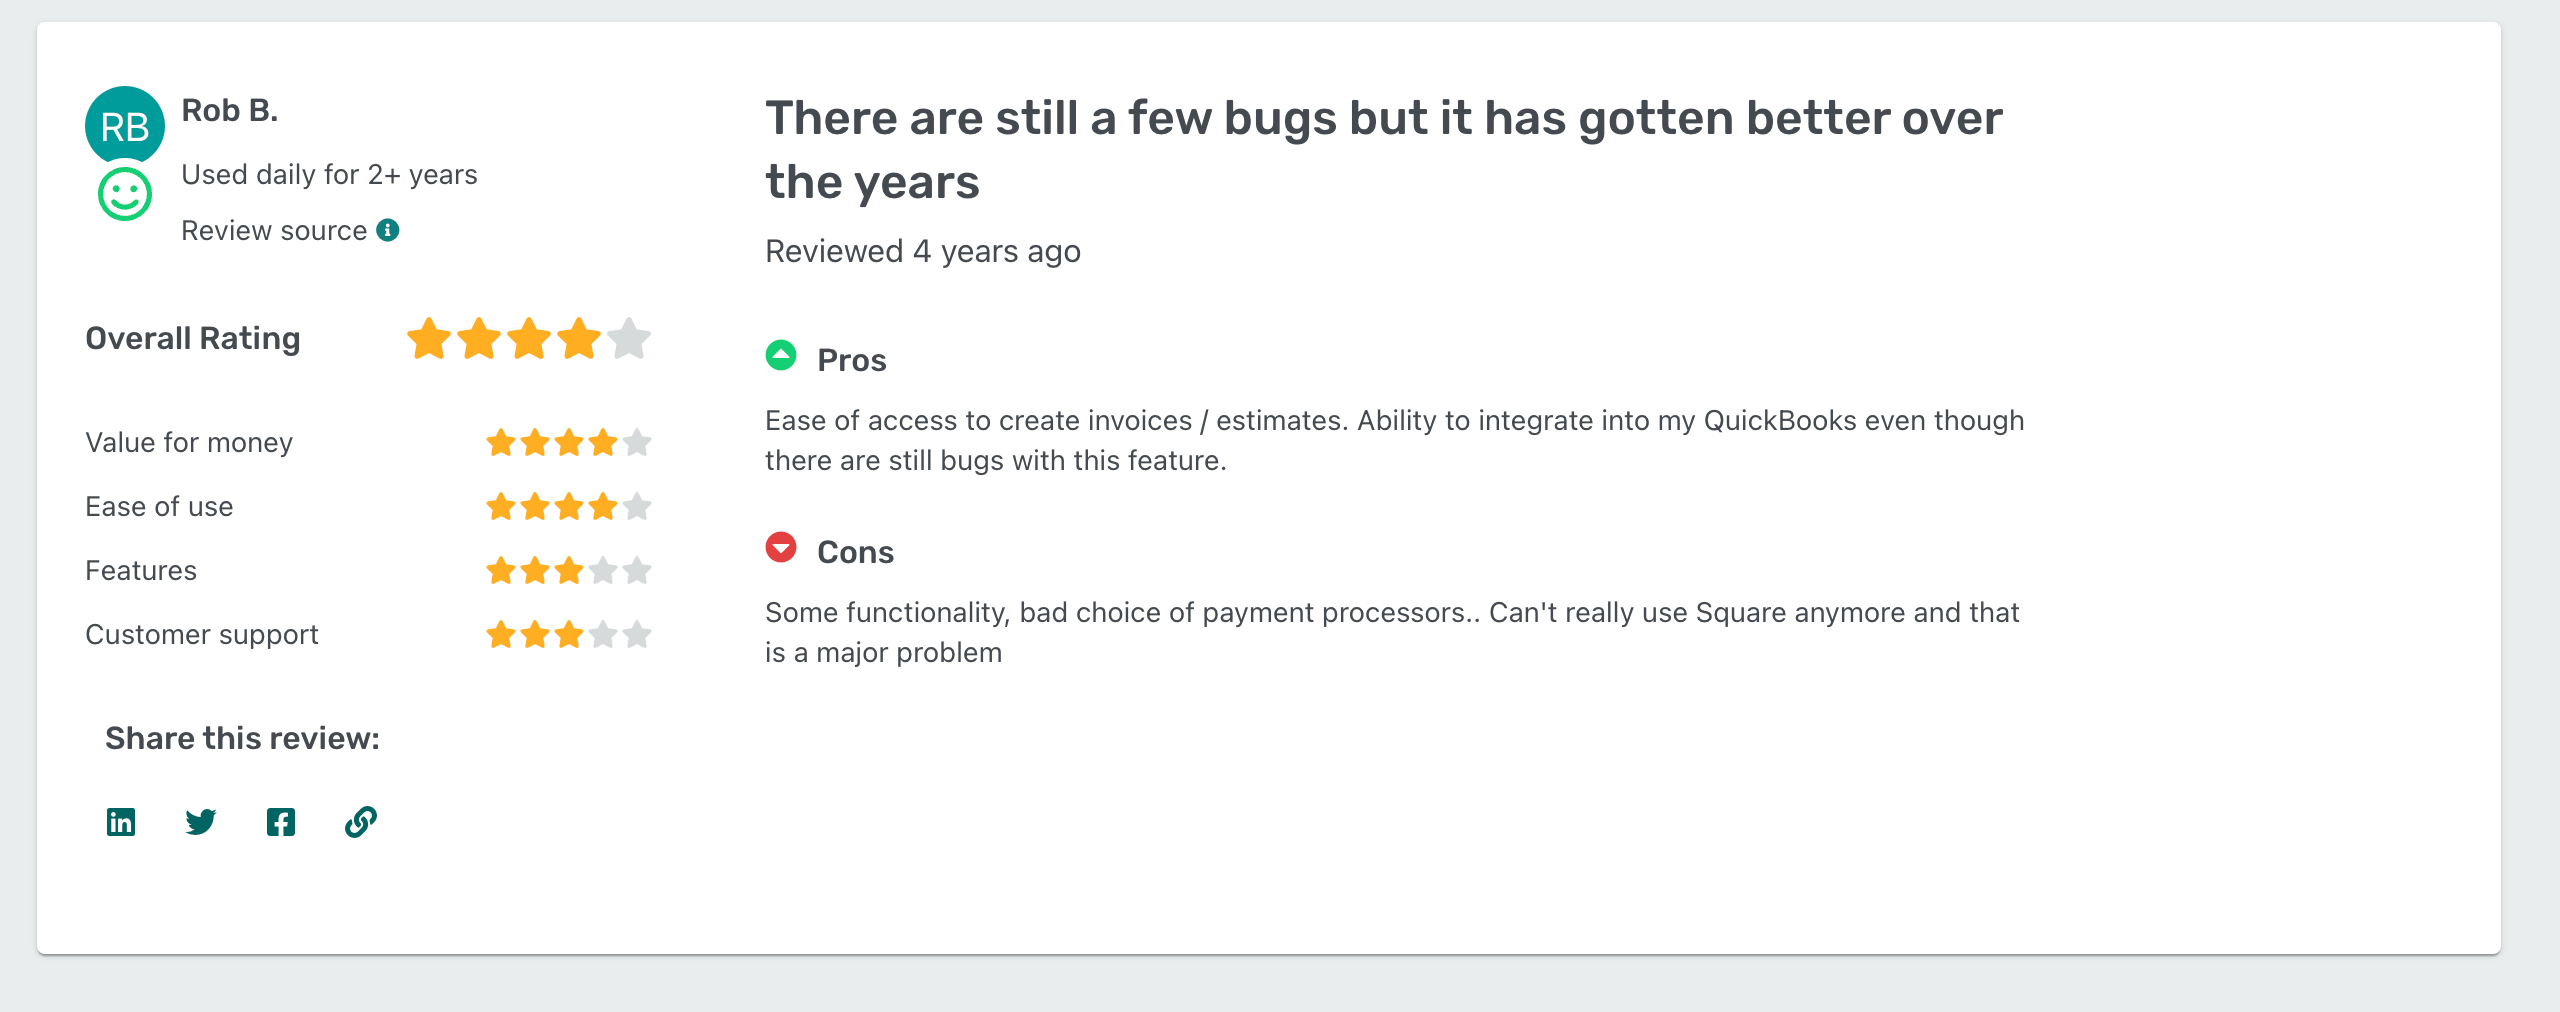Click the red Cons arrow icon
The width and height of the screenshot is (2560, 1012).
pyautogui.click(x=781, y=547)
